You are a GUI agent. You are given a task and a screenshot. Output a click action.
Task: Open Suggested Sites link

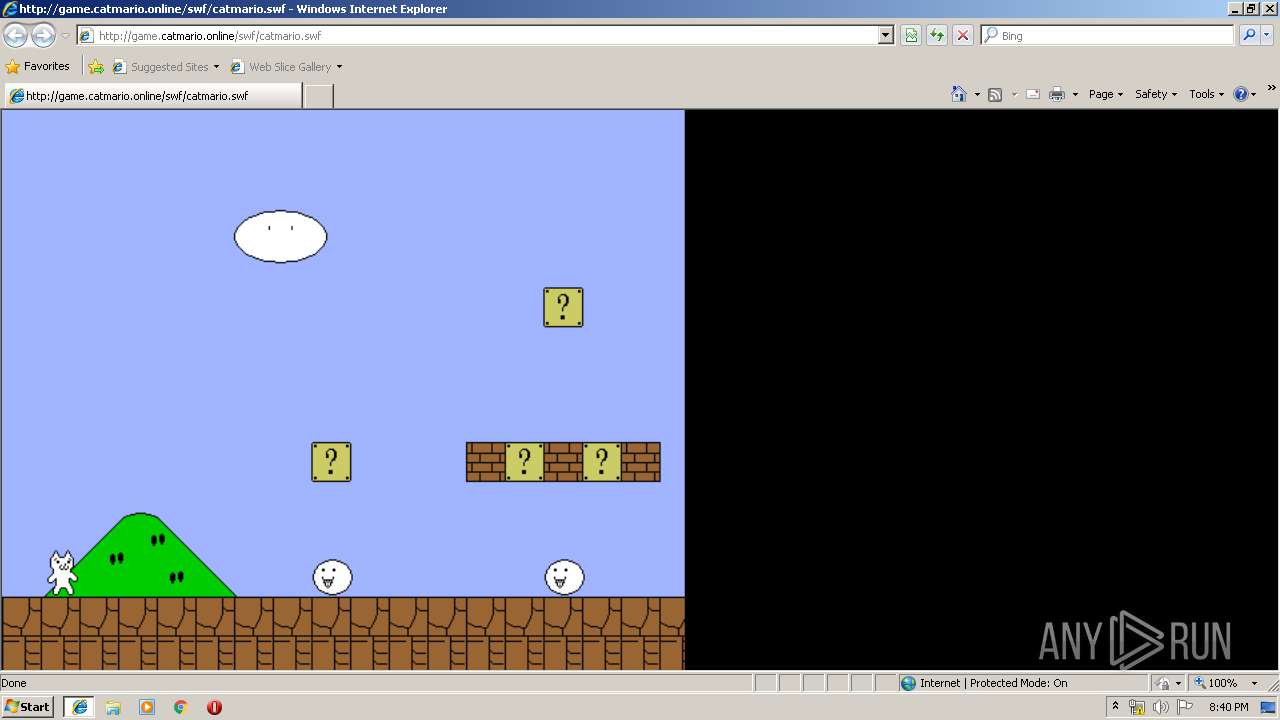165,67
